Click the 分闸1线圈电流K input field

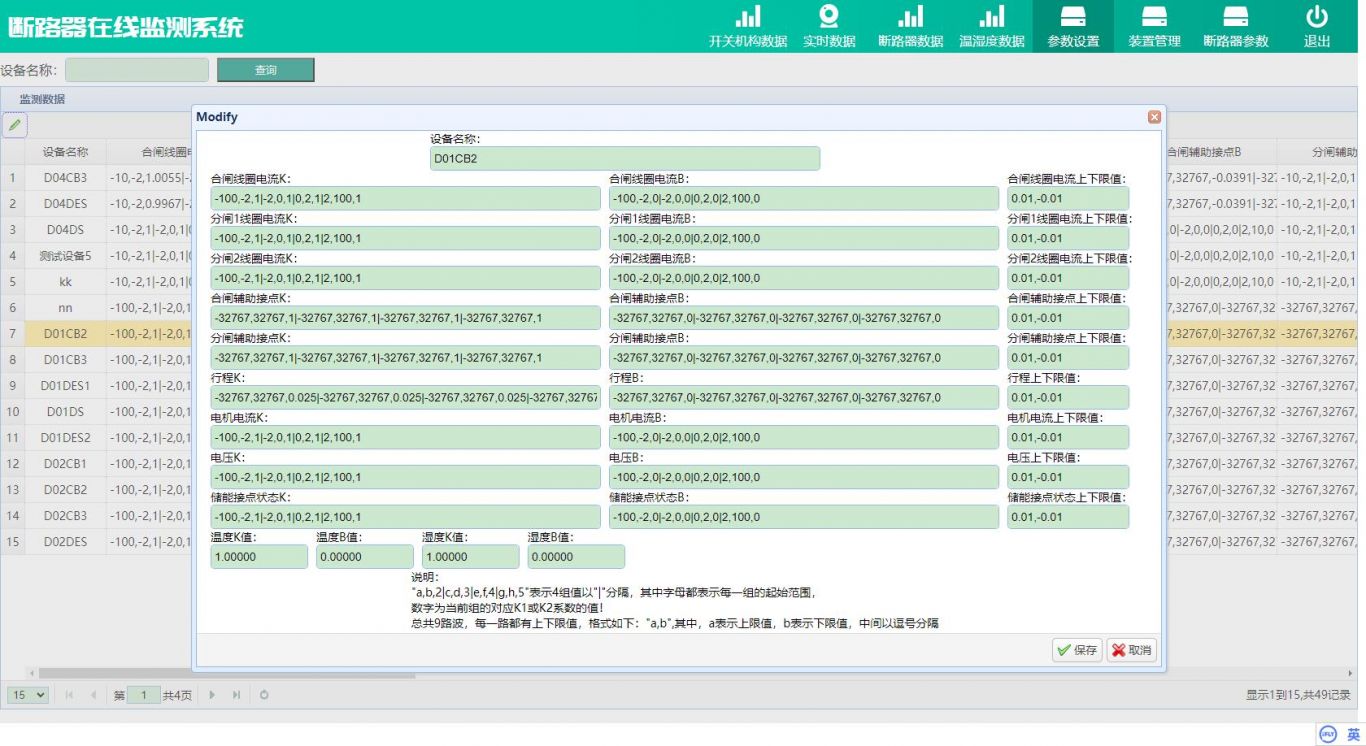(405, 238)
